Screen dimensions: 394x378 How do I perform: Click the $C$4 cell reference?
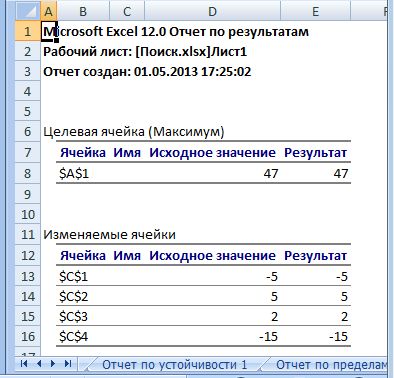(74, 337)
